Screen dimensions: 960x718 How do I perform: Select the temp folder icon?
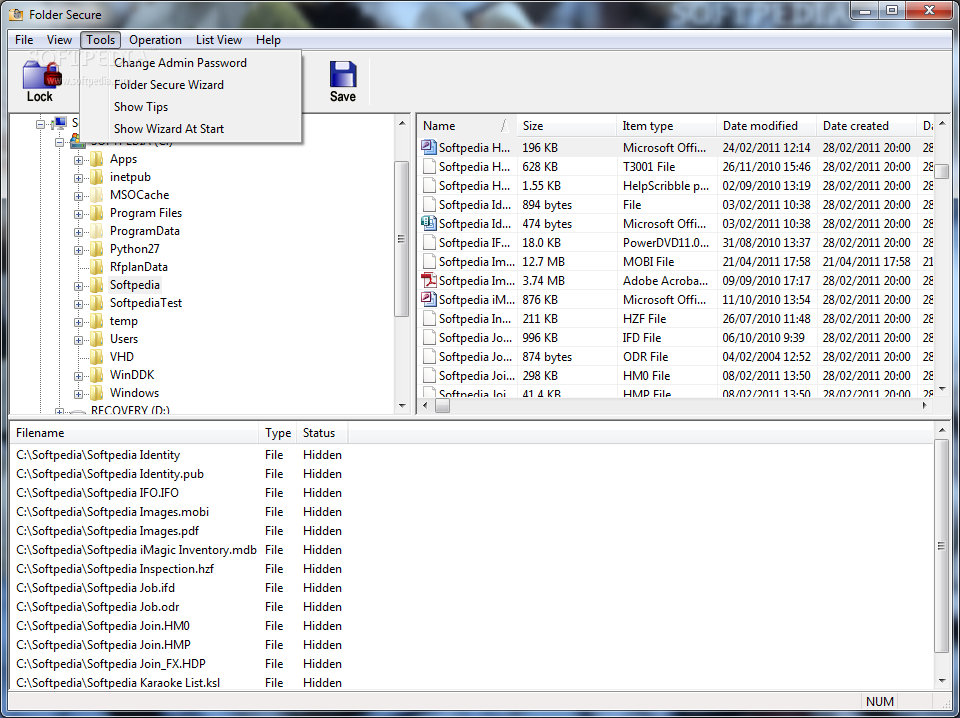97,321
